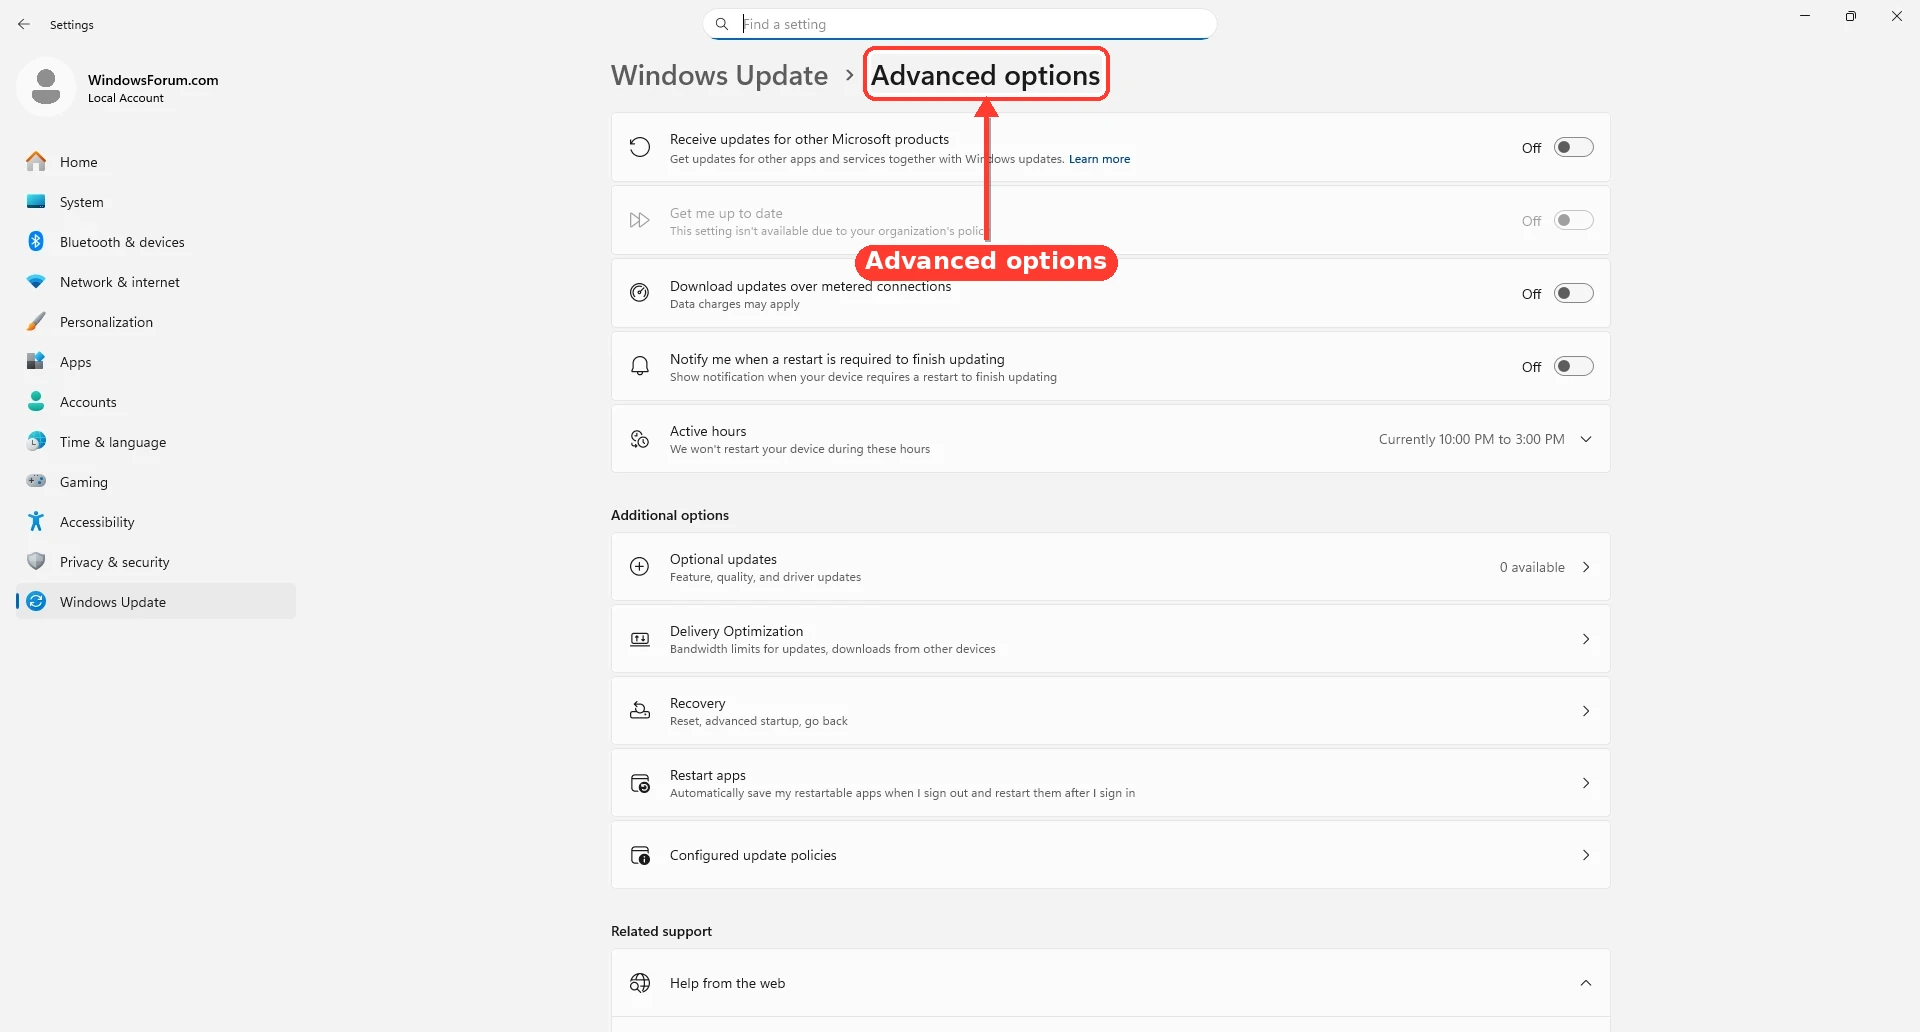Open Bluetooth & devices page

(x=155, y=241)
